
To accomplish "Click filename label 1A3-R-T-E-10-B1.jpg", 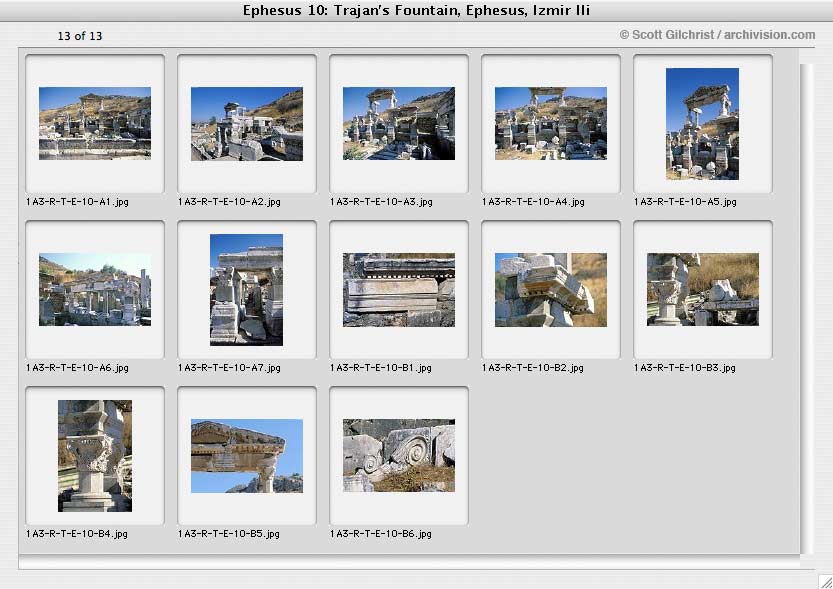I will (x=380, y=368).
